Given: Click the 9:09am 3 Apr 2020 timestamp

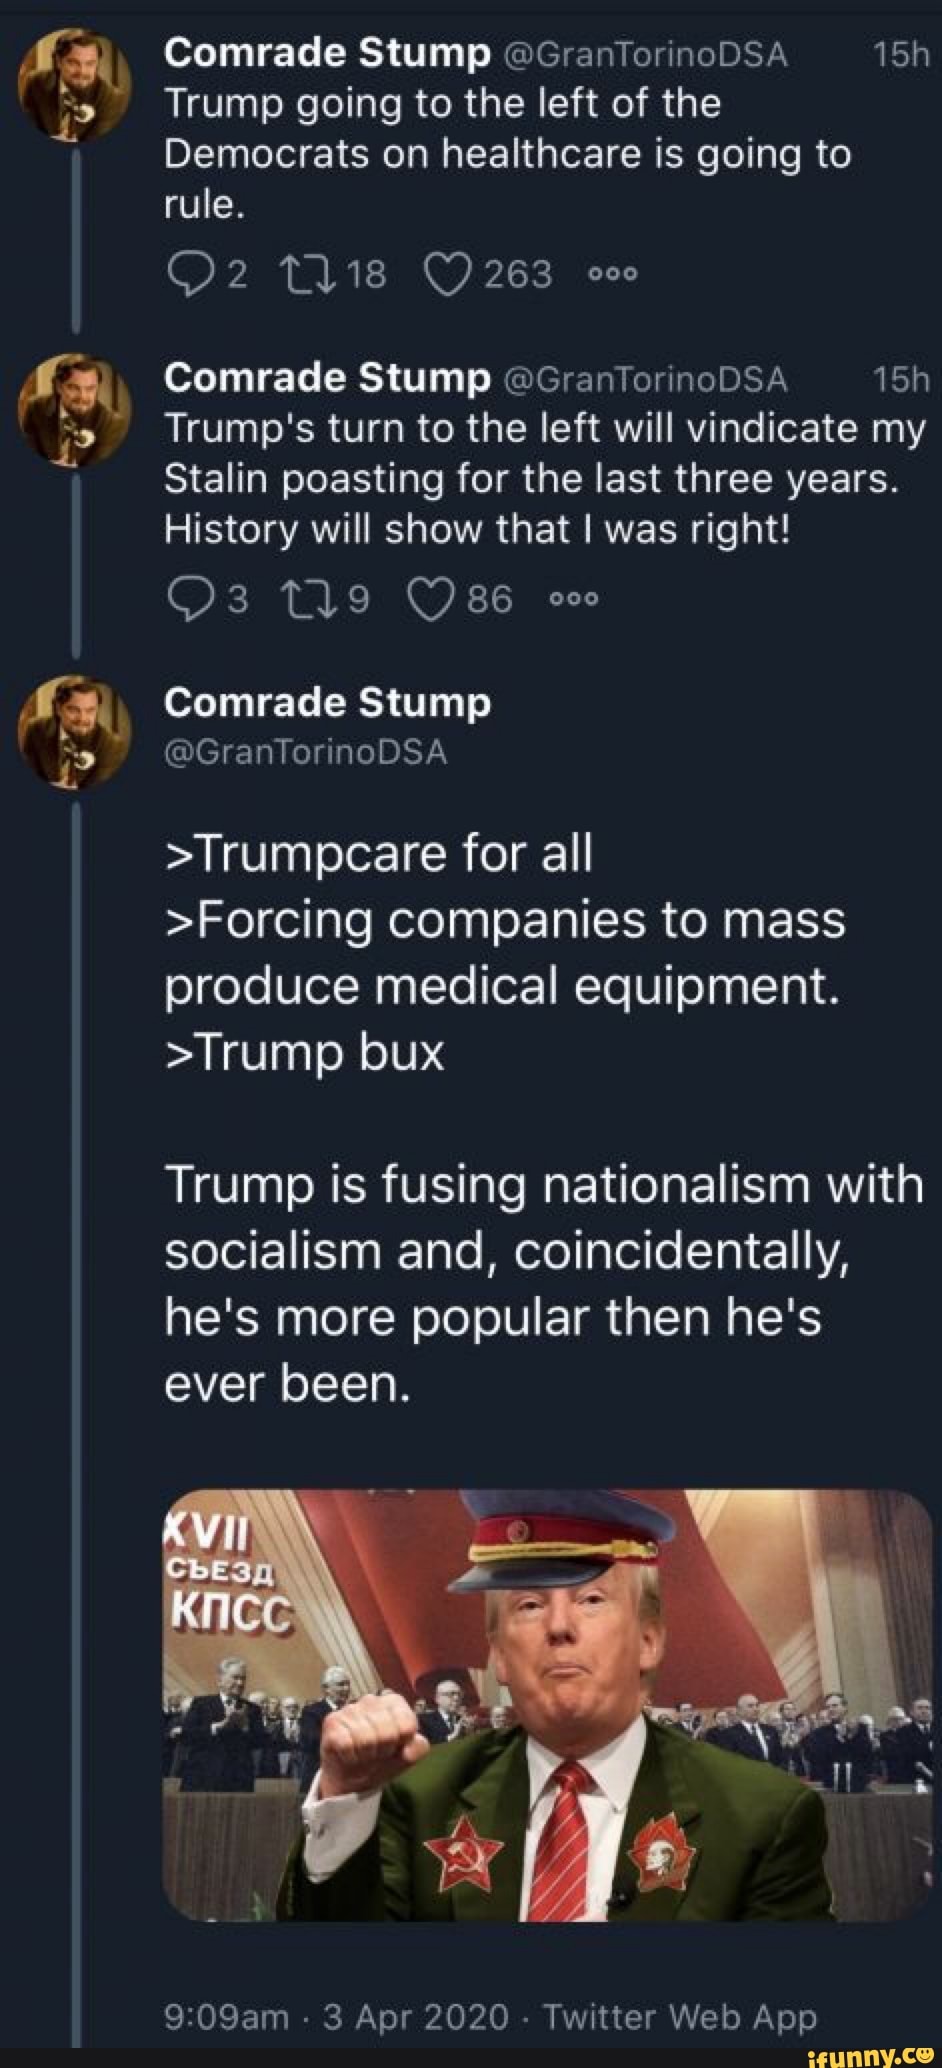Looking at the screenshot, I should 337,2016.
